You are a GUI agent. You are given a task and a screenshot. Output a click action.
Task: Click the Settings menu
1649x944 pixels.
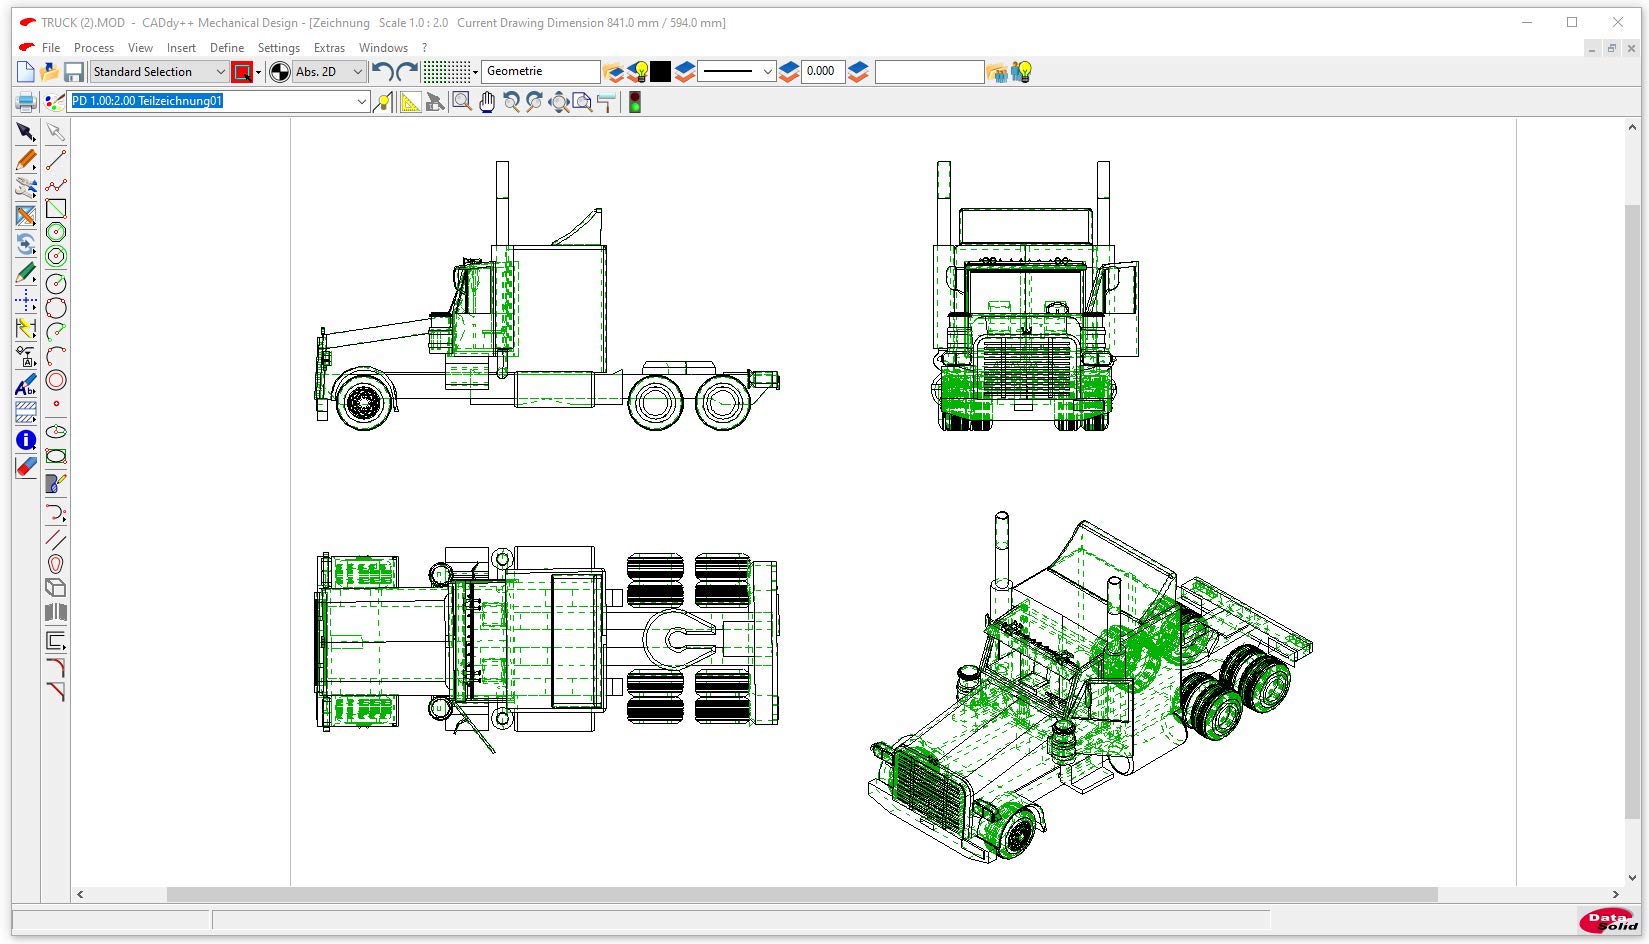coord(278,48)
